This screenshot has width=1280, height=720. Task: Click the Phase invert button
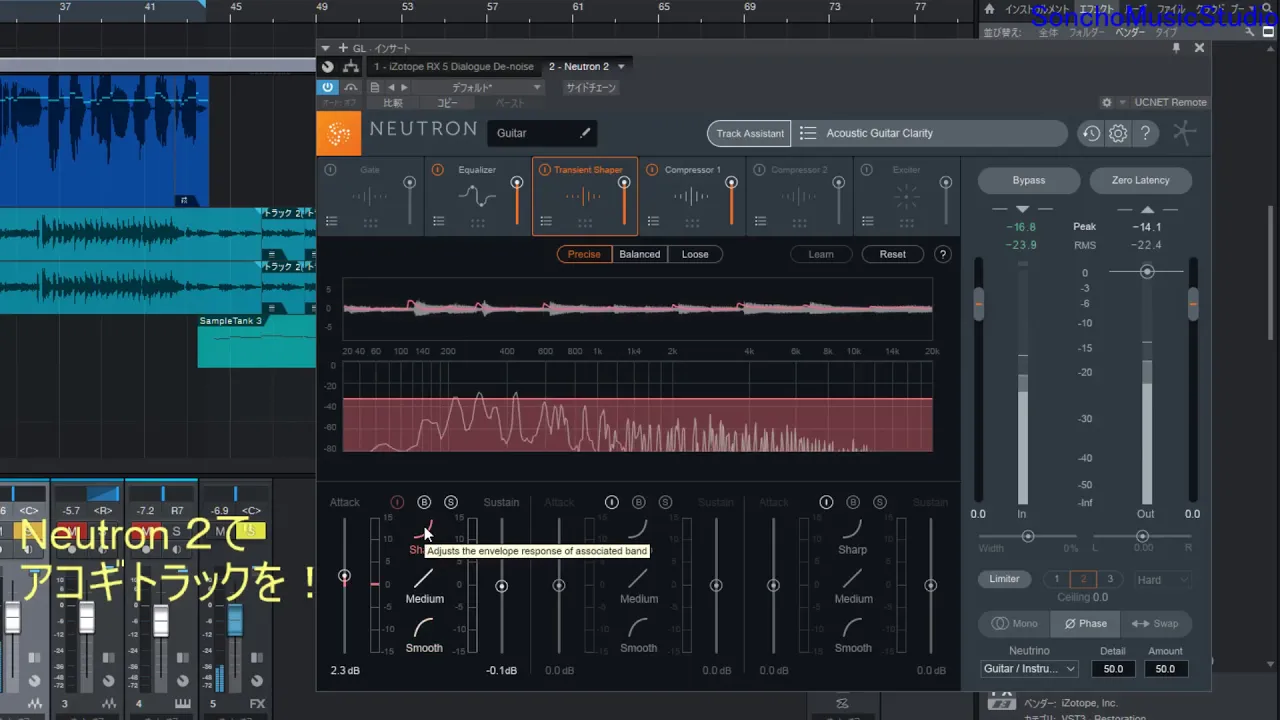pyautogui.click(x=1086, y=623)
